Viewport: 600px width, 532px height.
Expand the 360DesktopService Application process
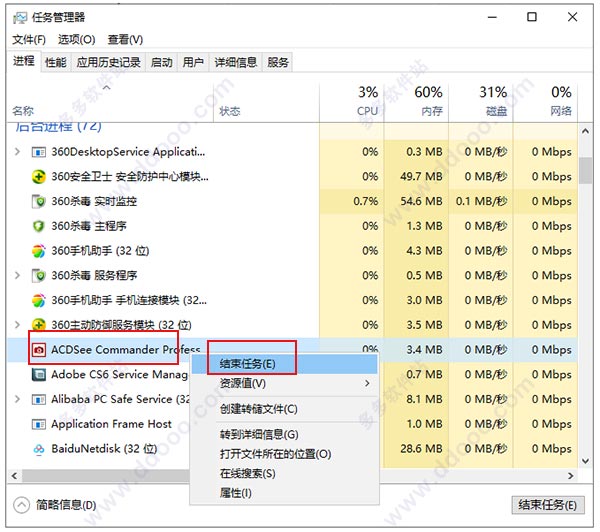pos(17,152)
